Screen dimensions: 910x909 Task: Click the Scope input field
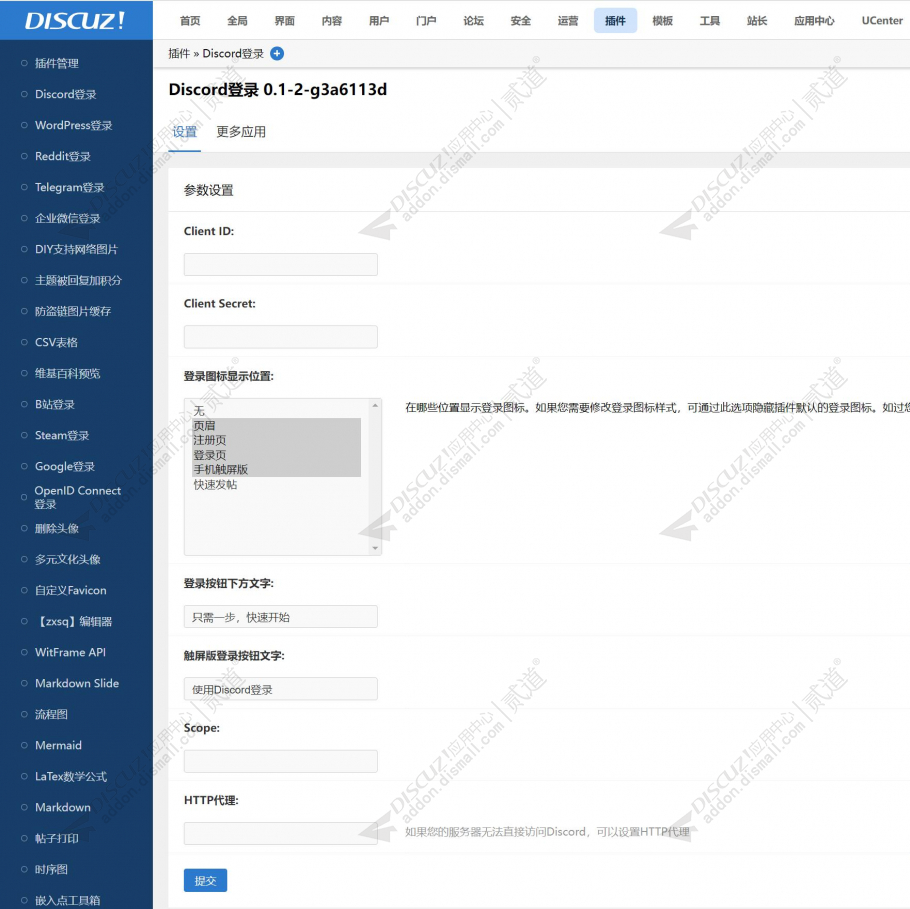coord(280,761)
